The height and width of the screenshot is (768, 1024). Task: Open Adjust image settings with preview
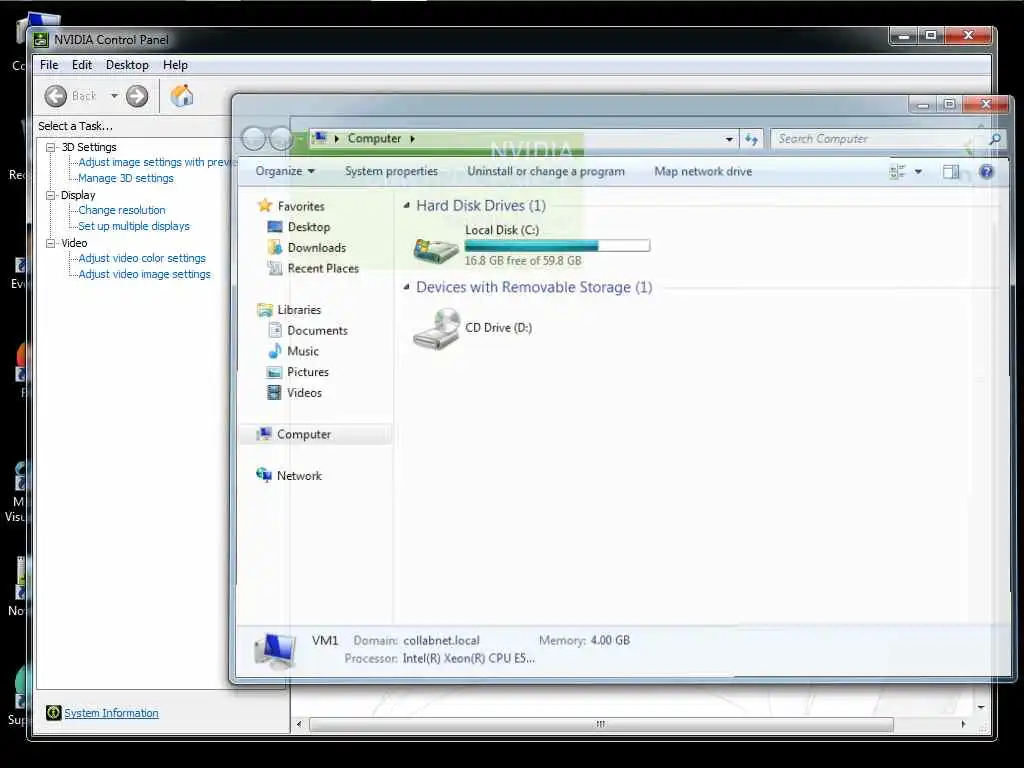pos(155,162)
